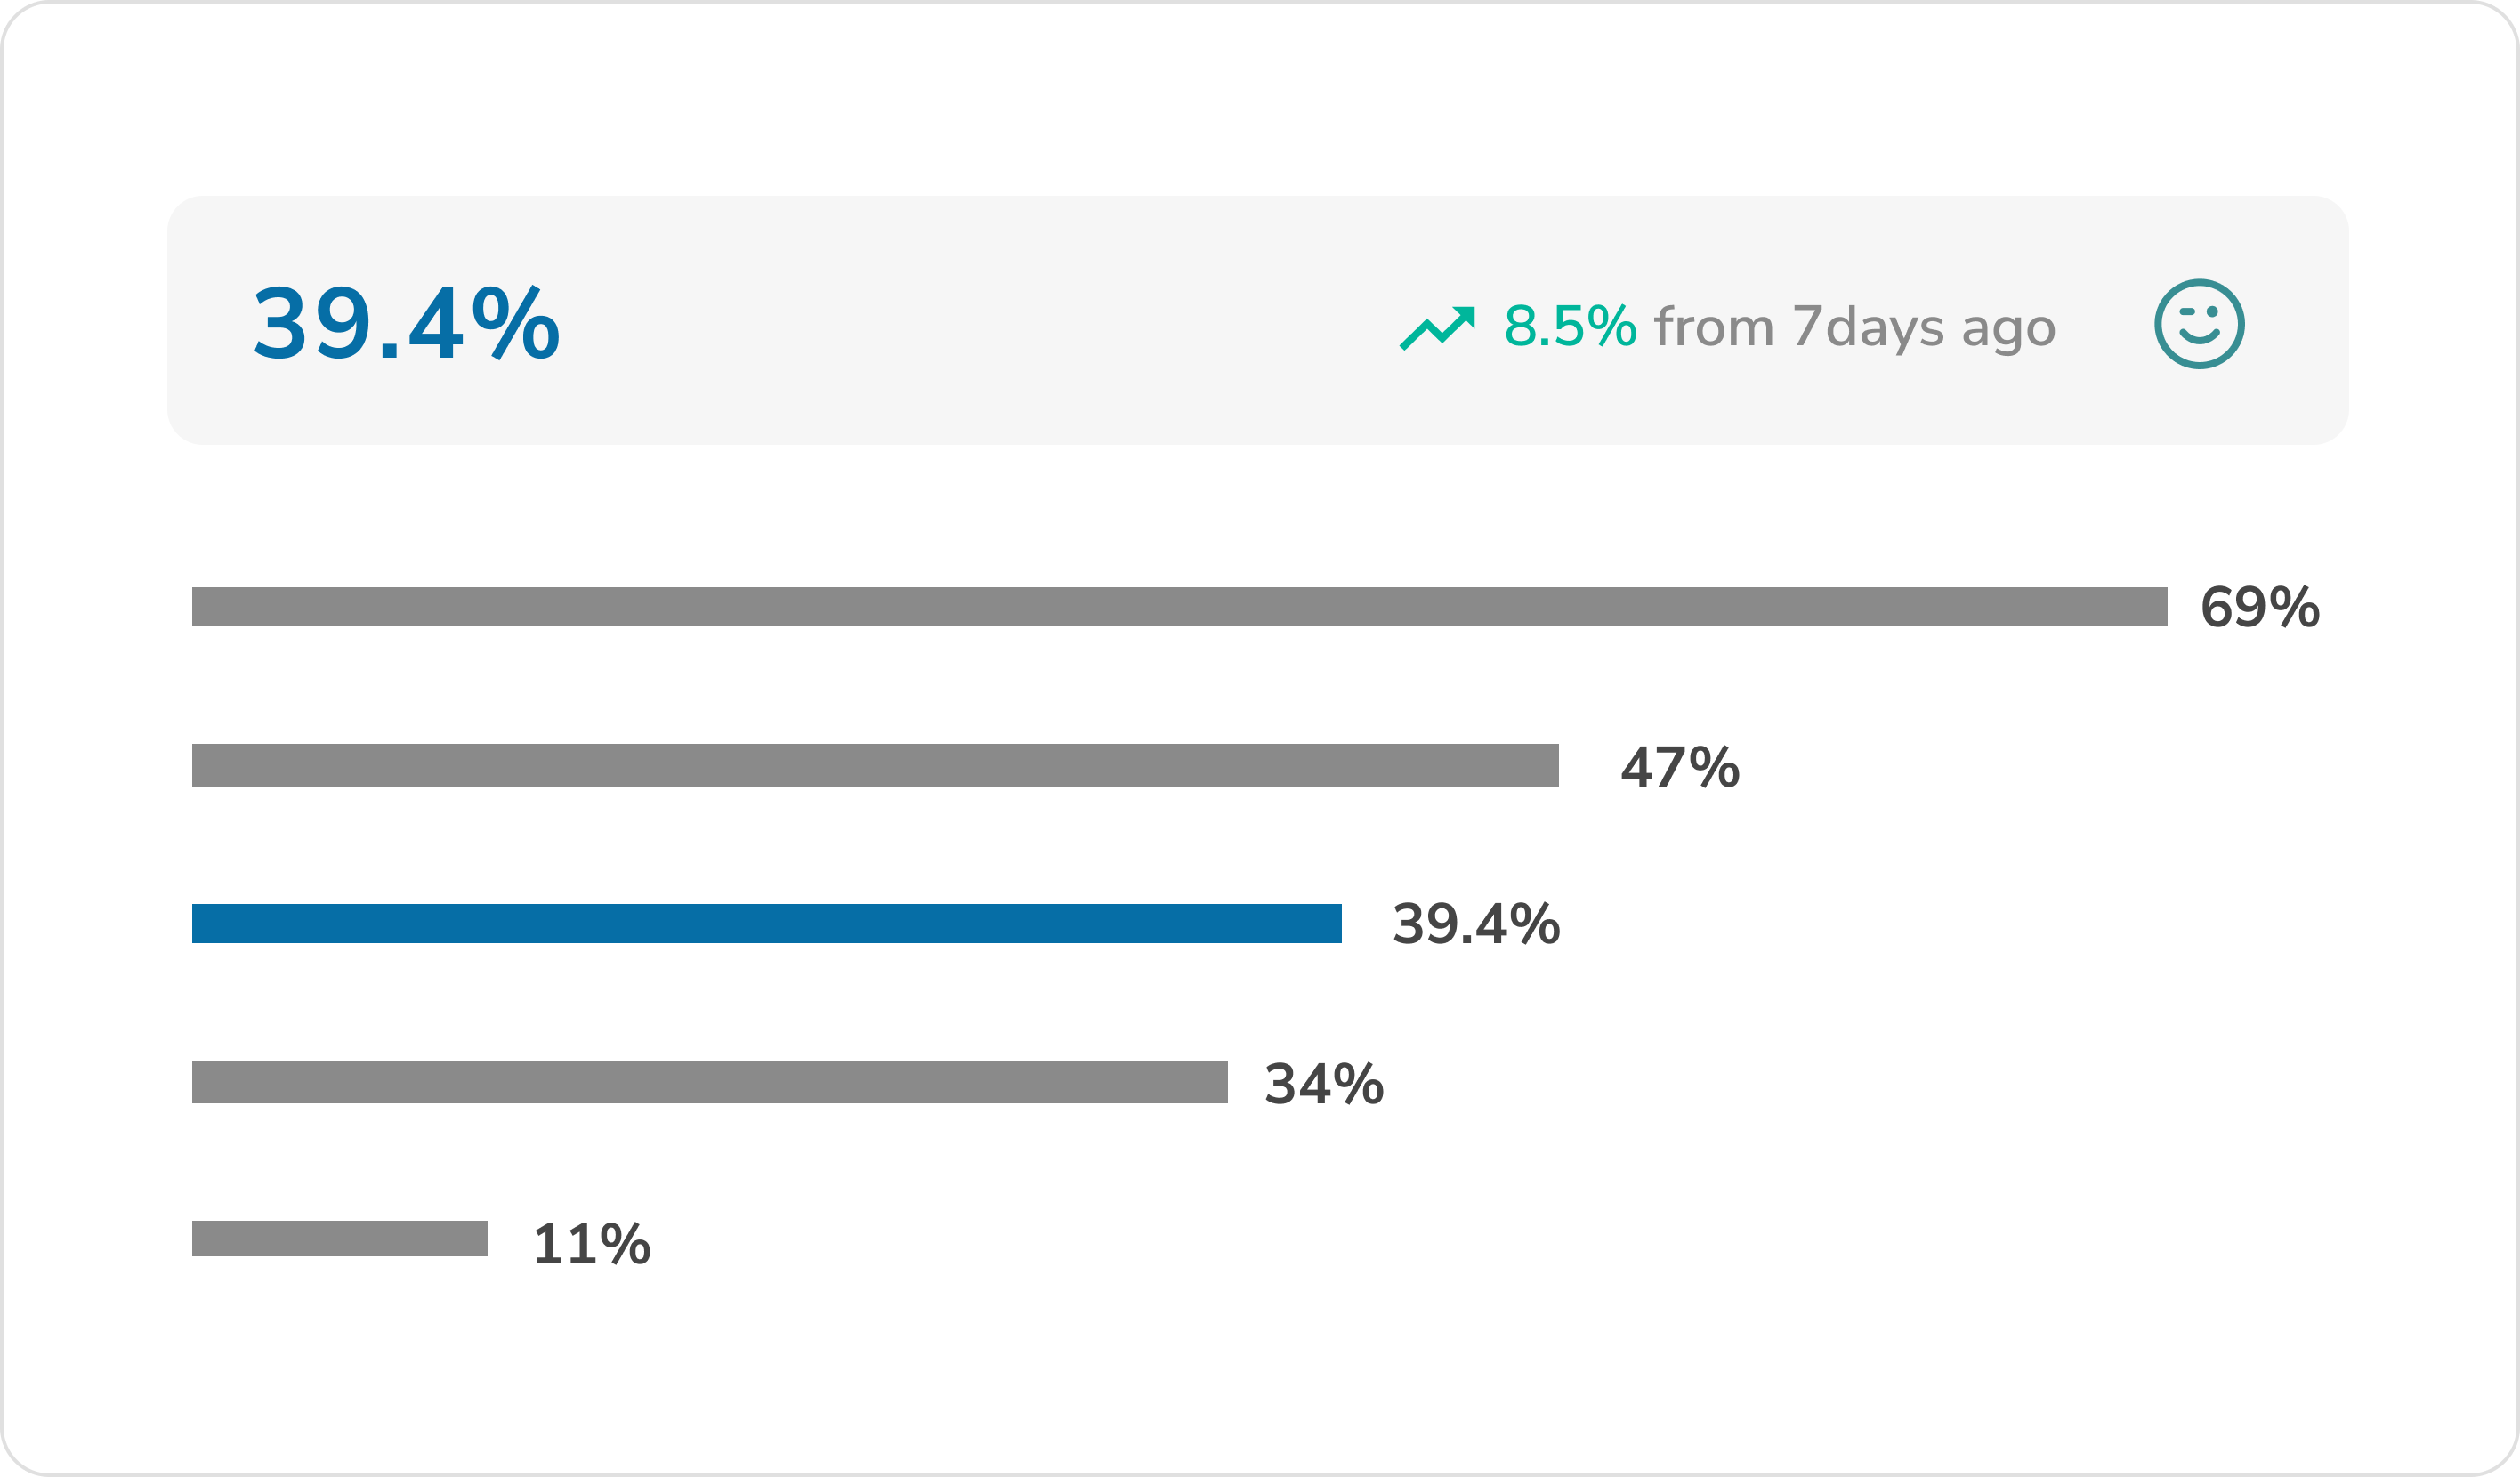Select the highlighted blue 39.4% bar

[766, 923]
